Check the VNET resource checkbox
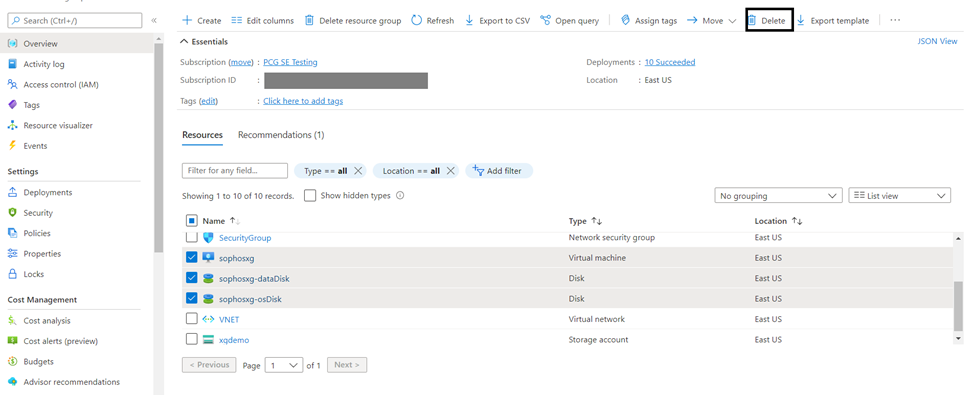The height and width of the screenshot is (395, 975). [x=192, y=318]
